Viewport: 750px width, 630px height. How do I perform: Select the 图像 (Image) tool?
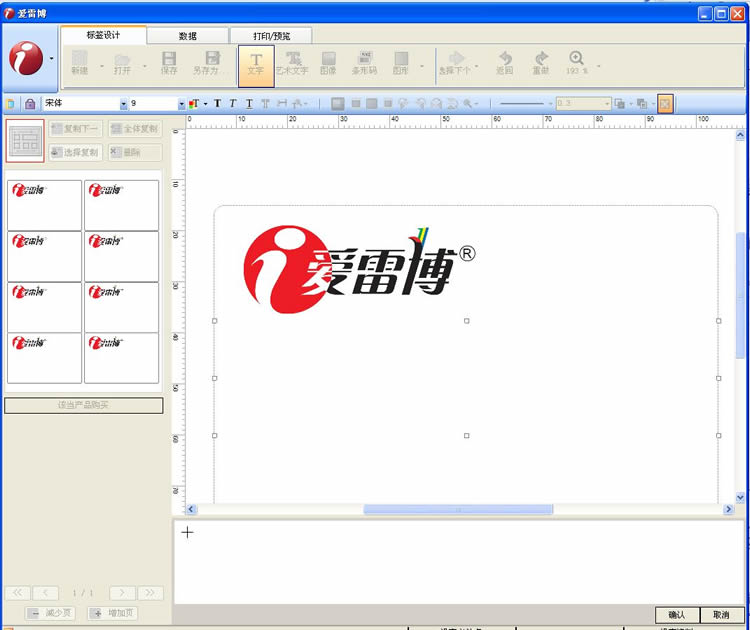[x=328, y=63]
